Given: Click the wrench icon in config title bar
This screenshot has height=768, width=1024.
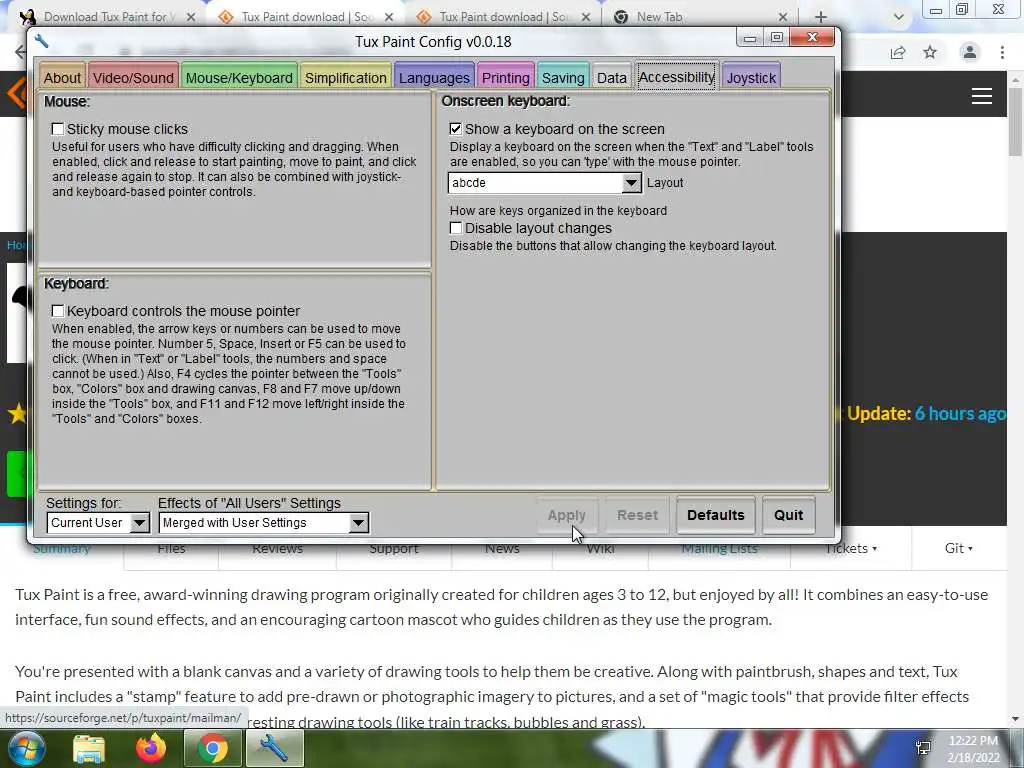Looking at the screenshot, I should [x=42, y=41].
